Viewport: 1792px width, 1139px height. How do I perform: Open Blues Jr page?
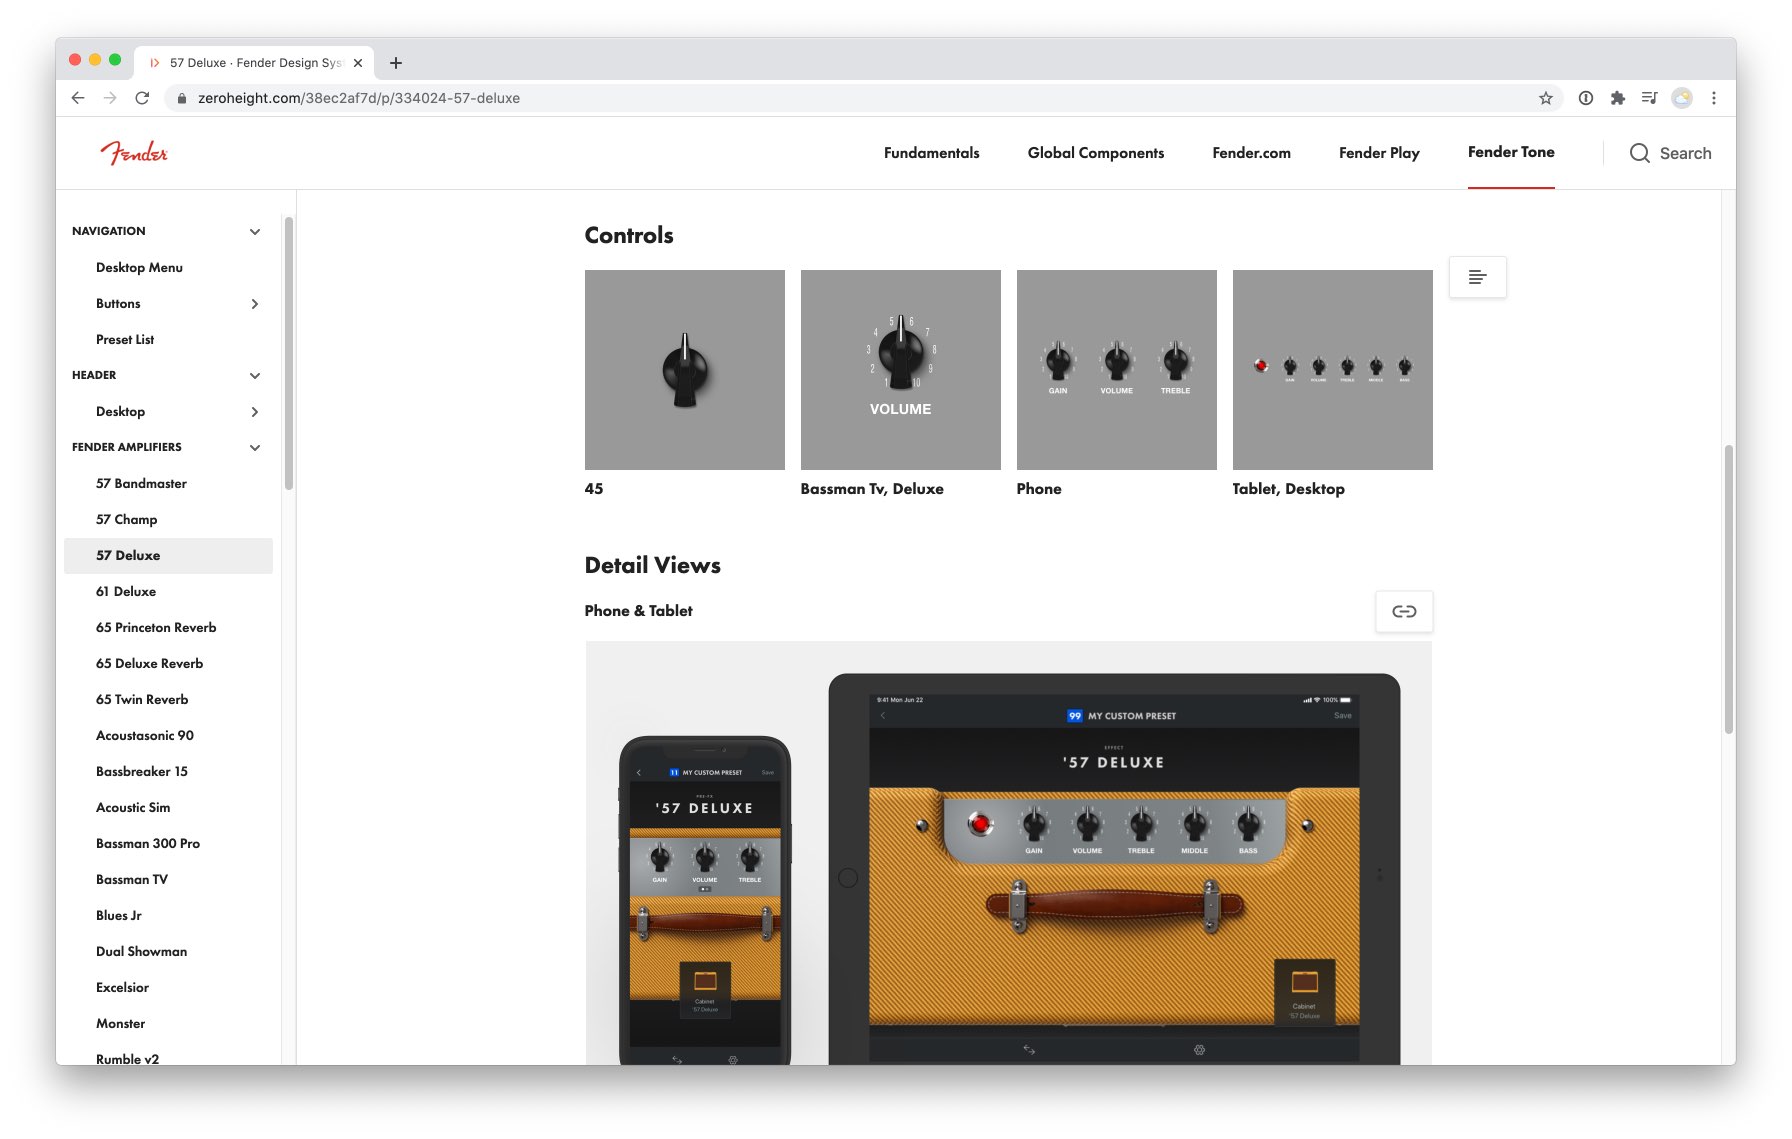click(x=119, y=915)
